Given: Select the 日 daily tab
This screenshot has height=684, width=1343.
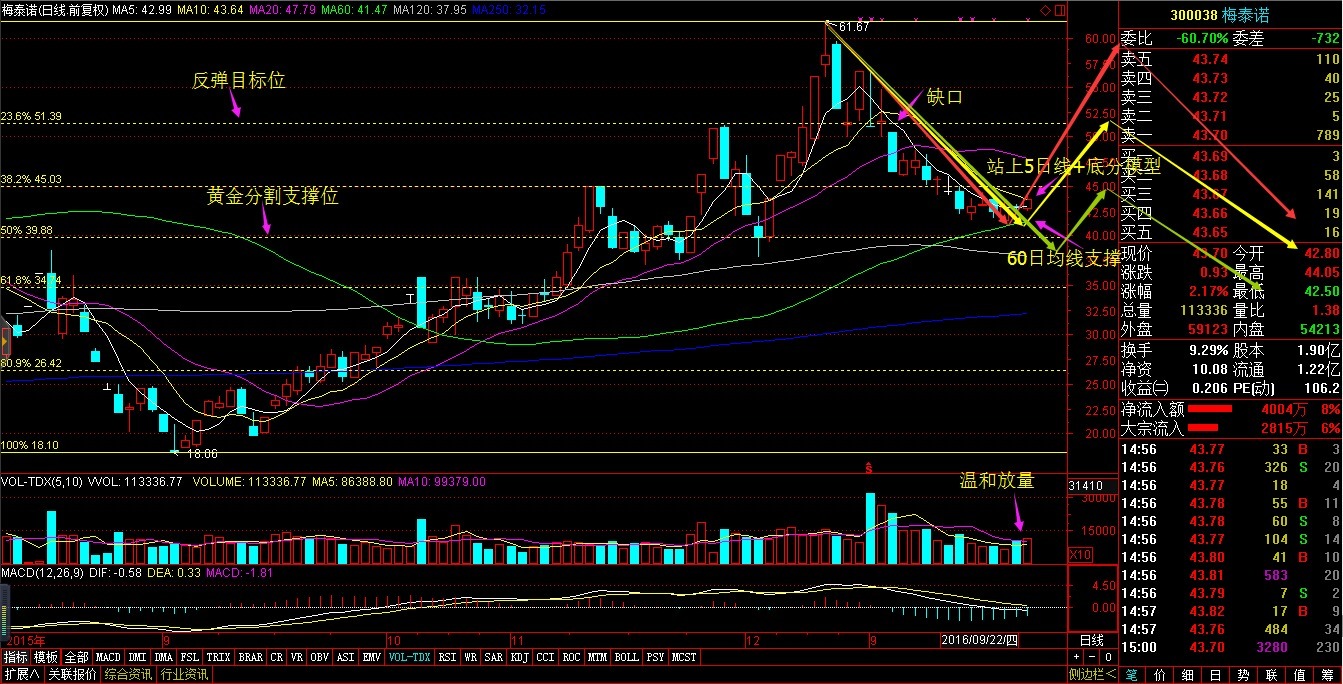Looking at the screenshot, I should click(1215, 675).
